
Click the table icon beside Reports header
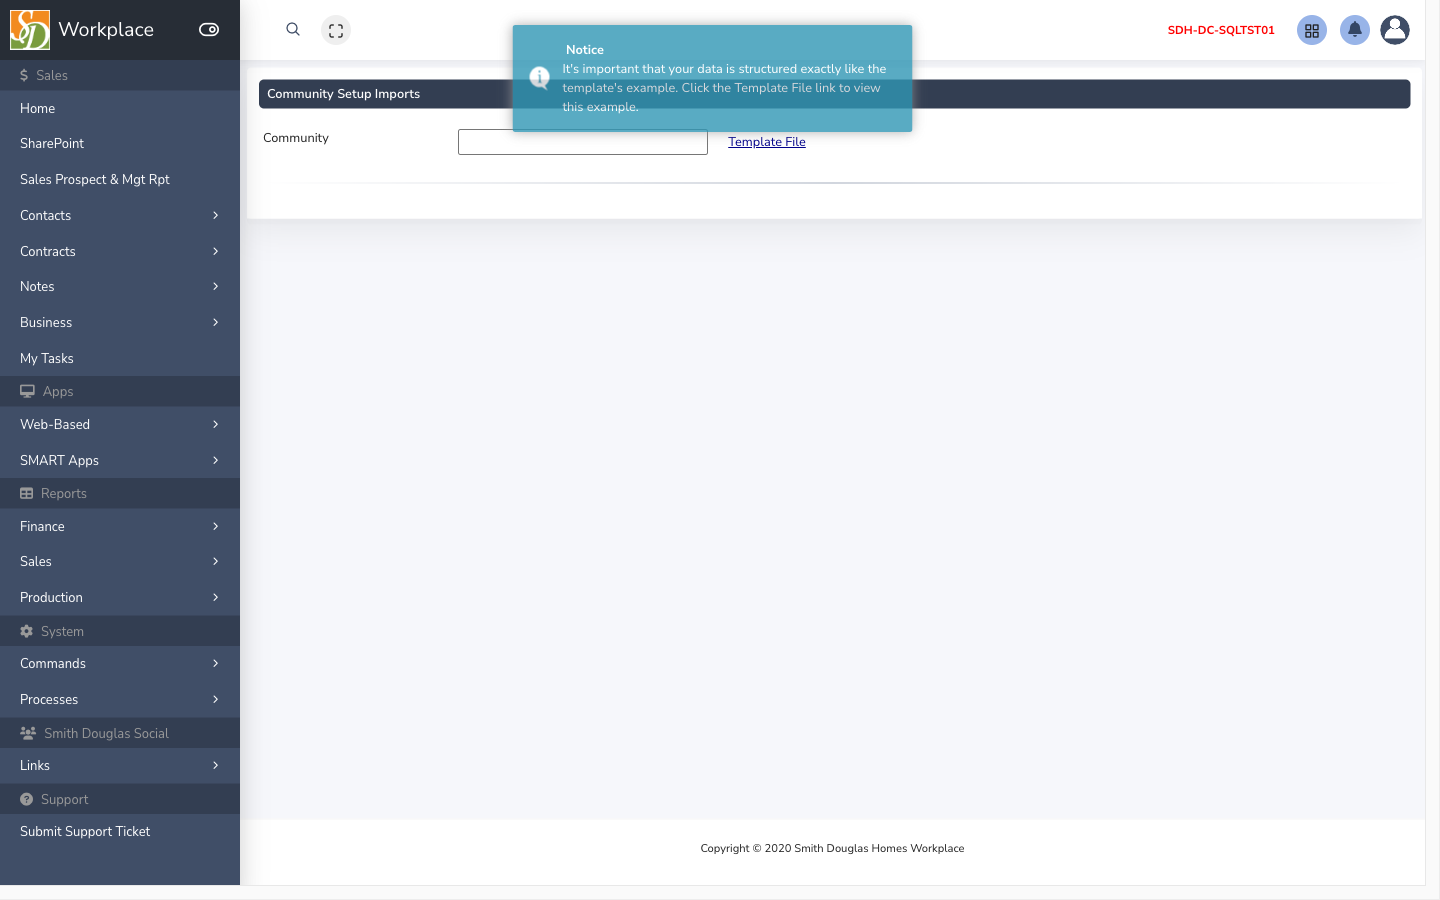click(27, 494)
